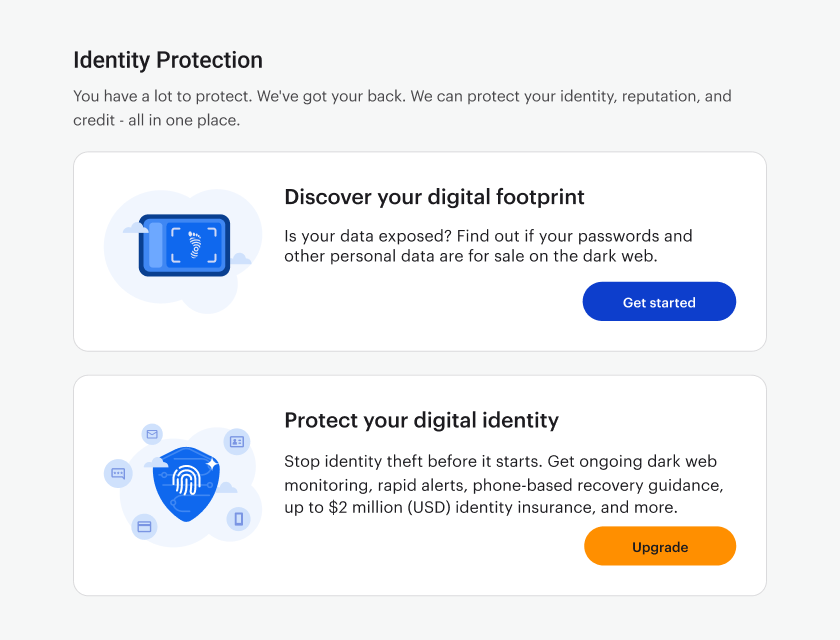Viewport: 840px width, 640px height.
Task: Click the mobile phone bubble icon
Action: [238, 518]
